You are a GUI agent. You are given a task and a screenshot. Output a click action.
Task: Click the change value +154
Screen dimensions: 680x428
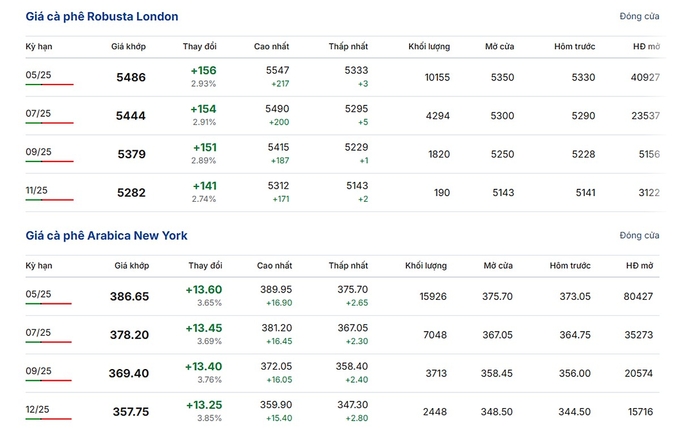[x=203, y=109]
